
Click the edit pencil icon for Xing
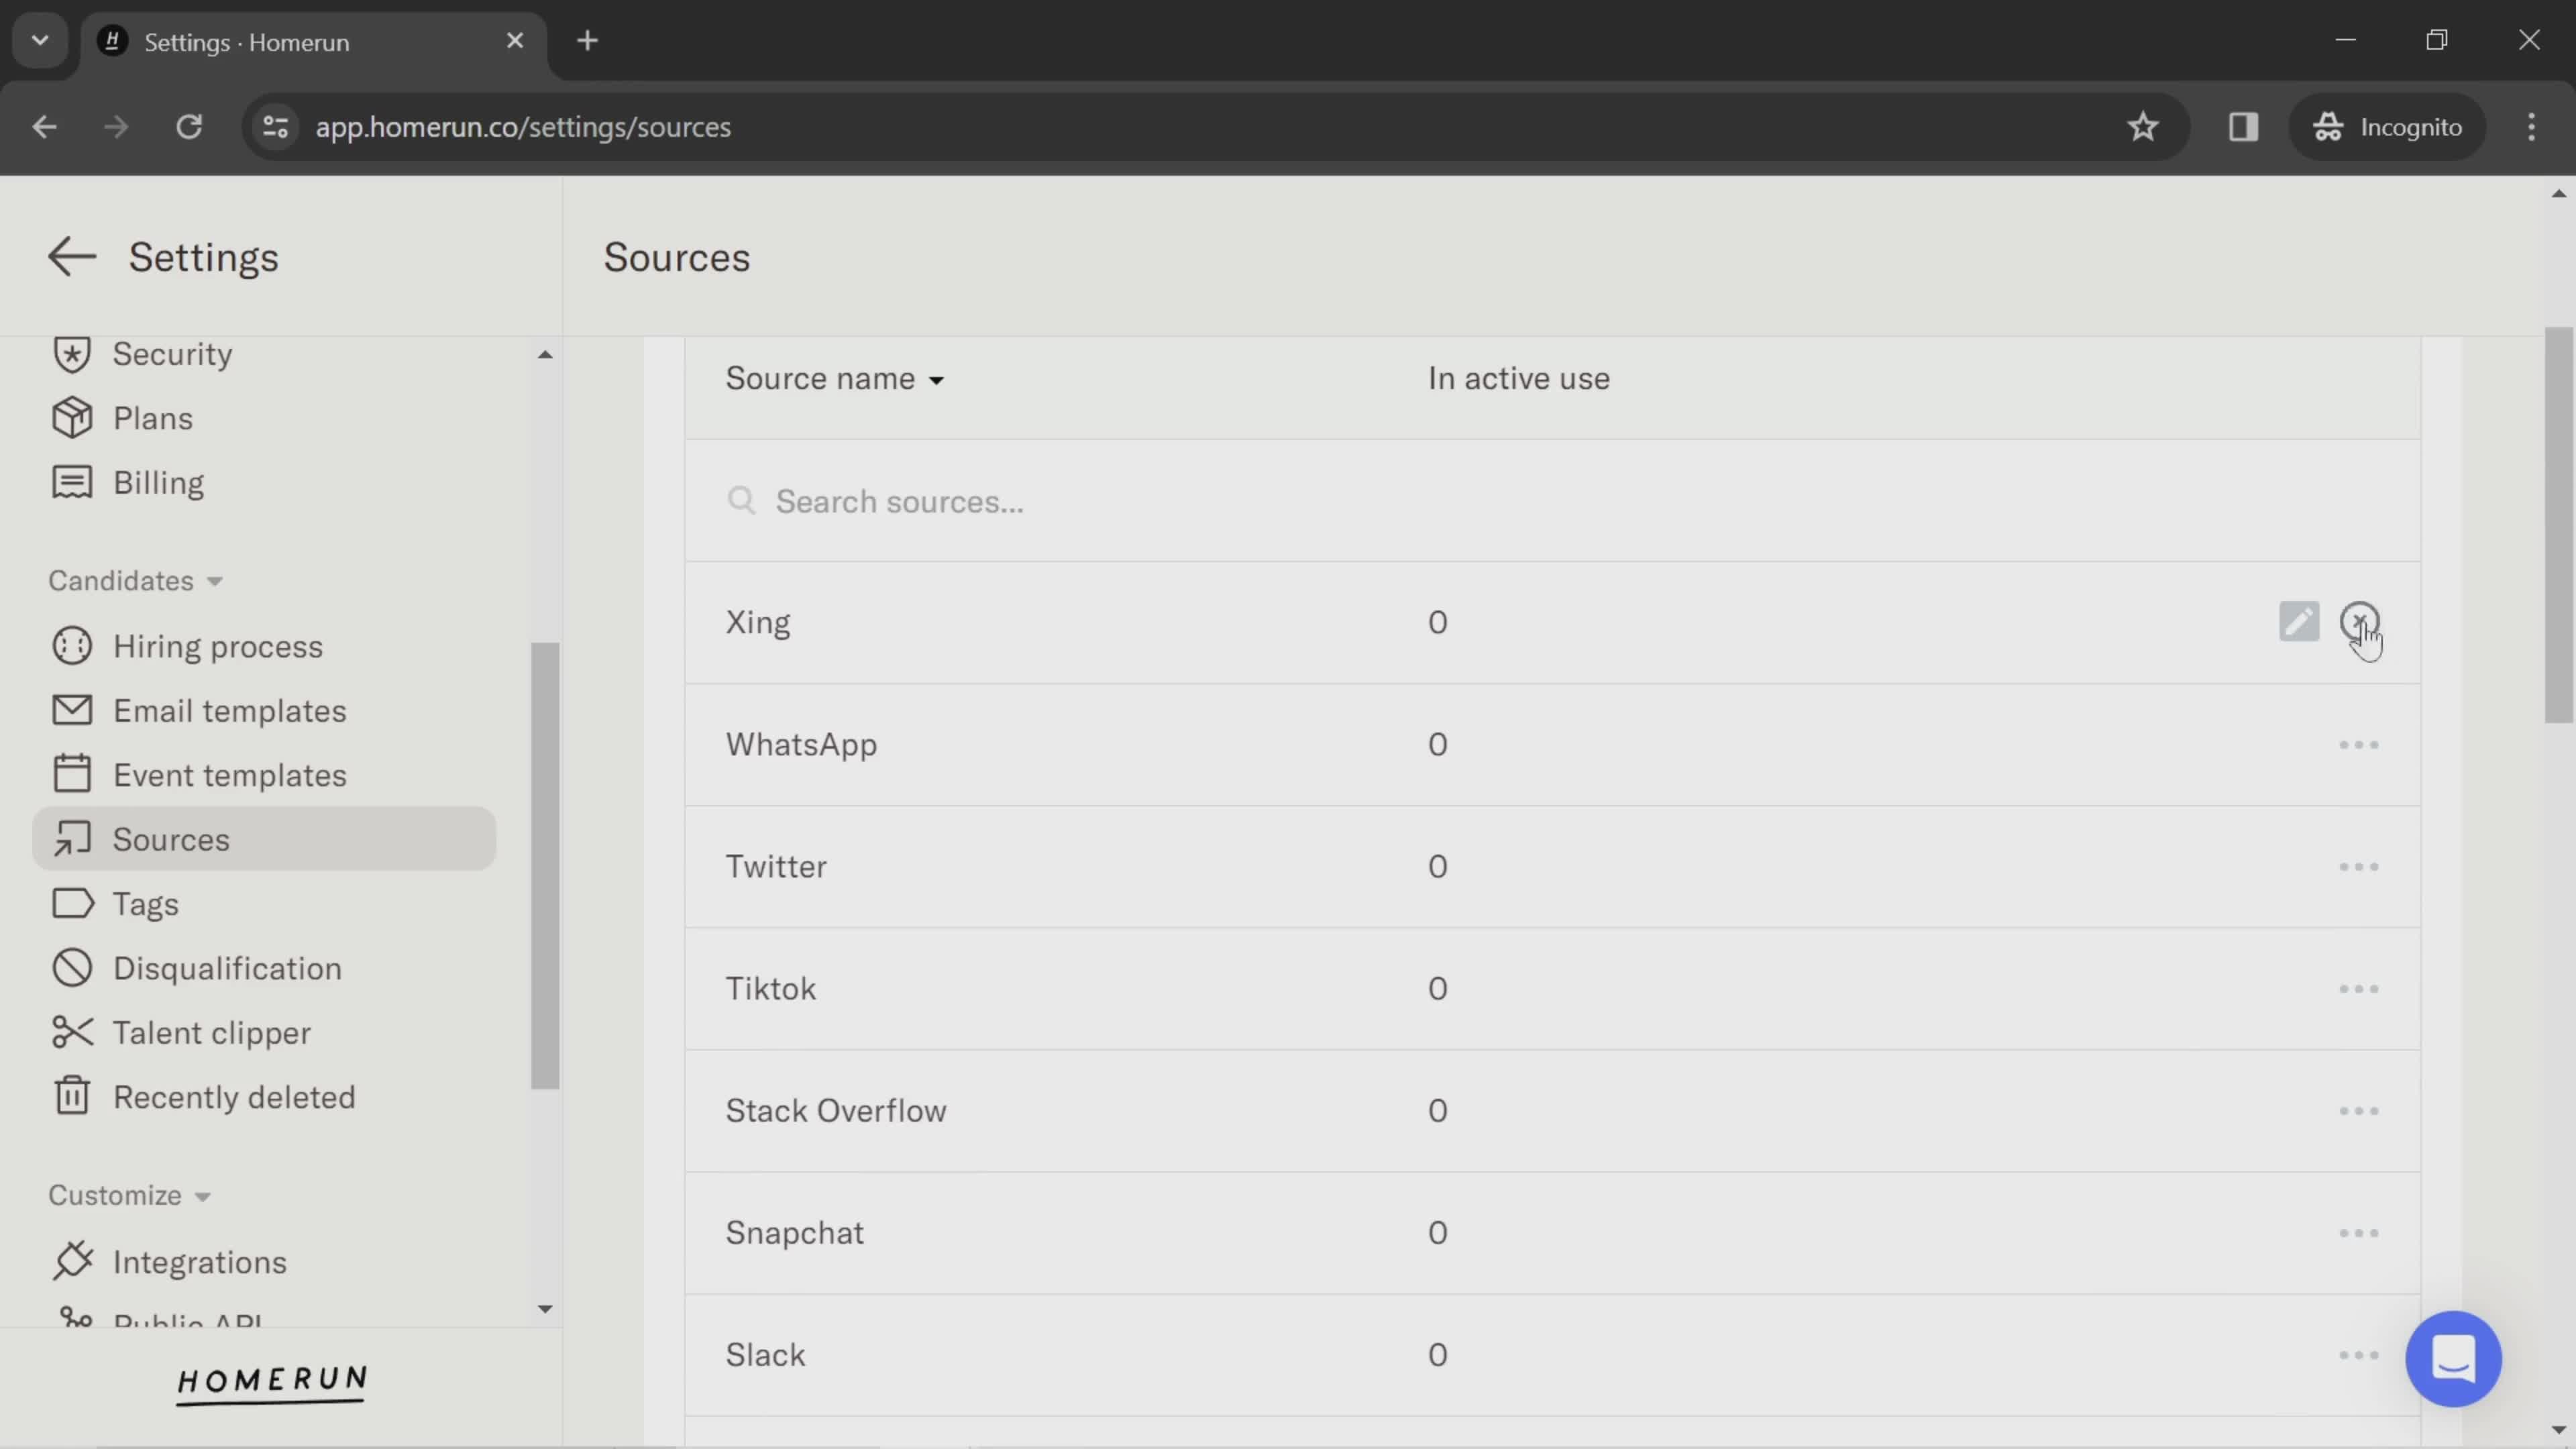pos(2298,622)
